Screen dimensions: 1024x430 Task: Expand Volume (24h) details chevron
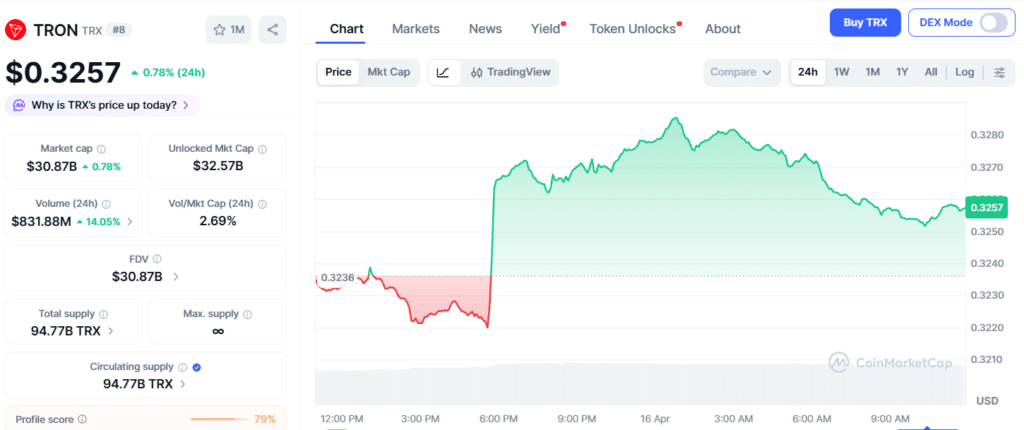130,222
